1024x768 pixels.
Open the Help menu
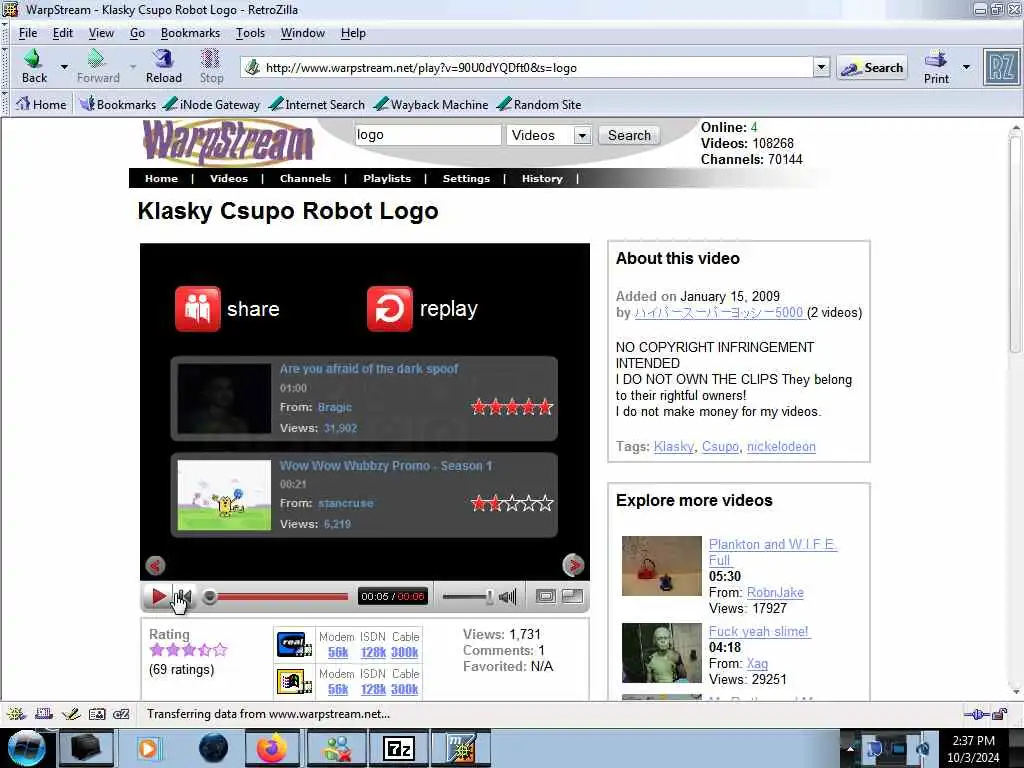(x=353, y=33)
